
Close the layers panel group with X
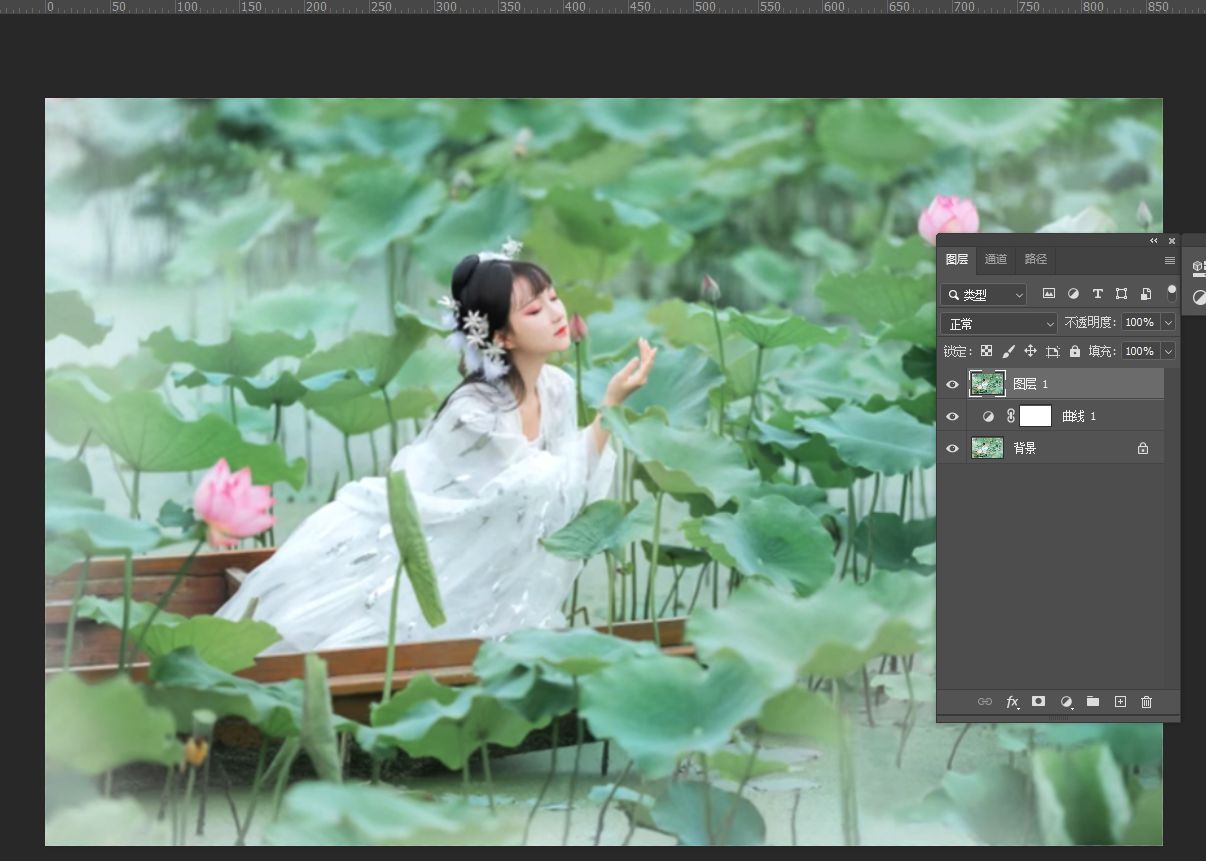click(1172, 241)
